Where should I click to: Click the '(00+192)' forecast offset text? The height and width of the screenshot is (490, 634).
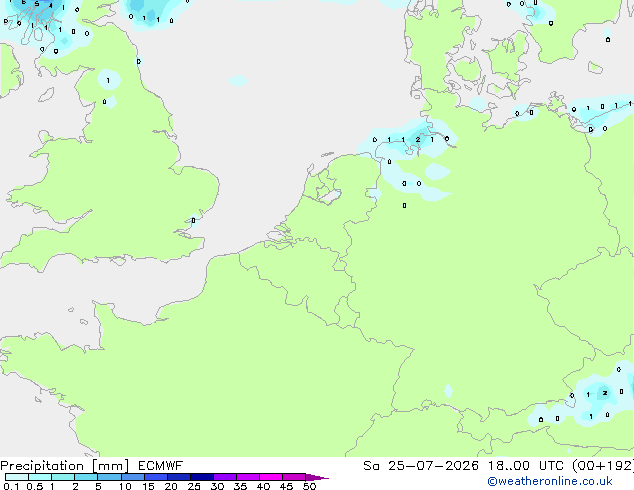(603, 466)
